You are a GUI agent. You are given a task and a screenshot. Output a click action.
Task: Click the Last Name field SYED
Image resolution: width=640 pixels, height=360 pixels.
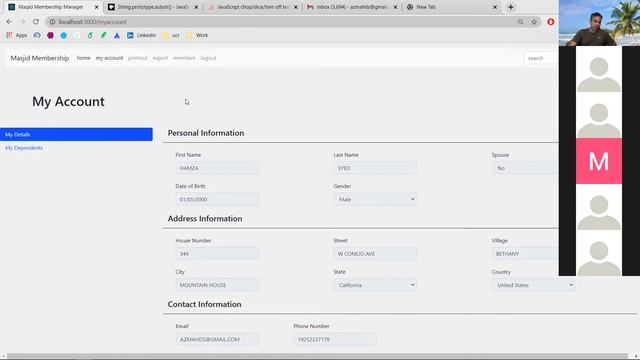coord(375,168)
